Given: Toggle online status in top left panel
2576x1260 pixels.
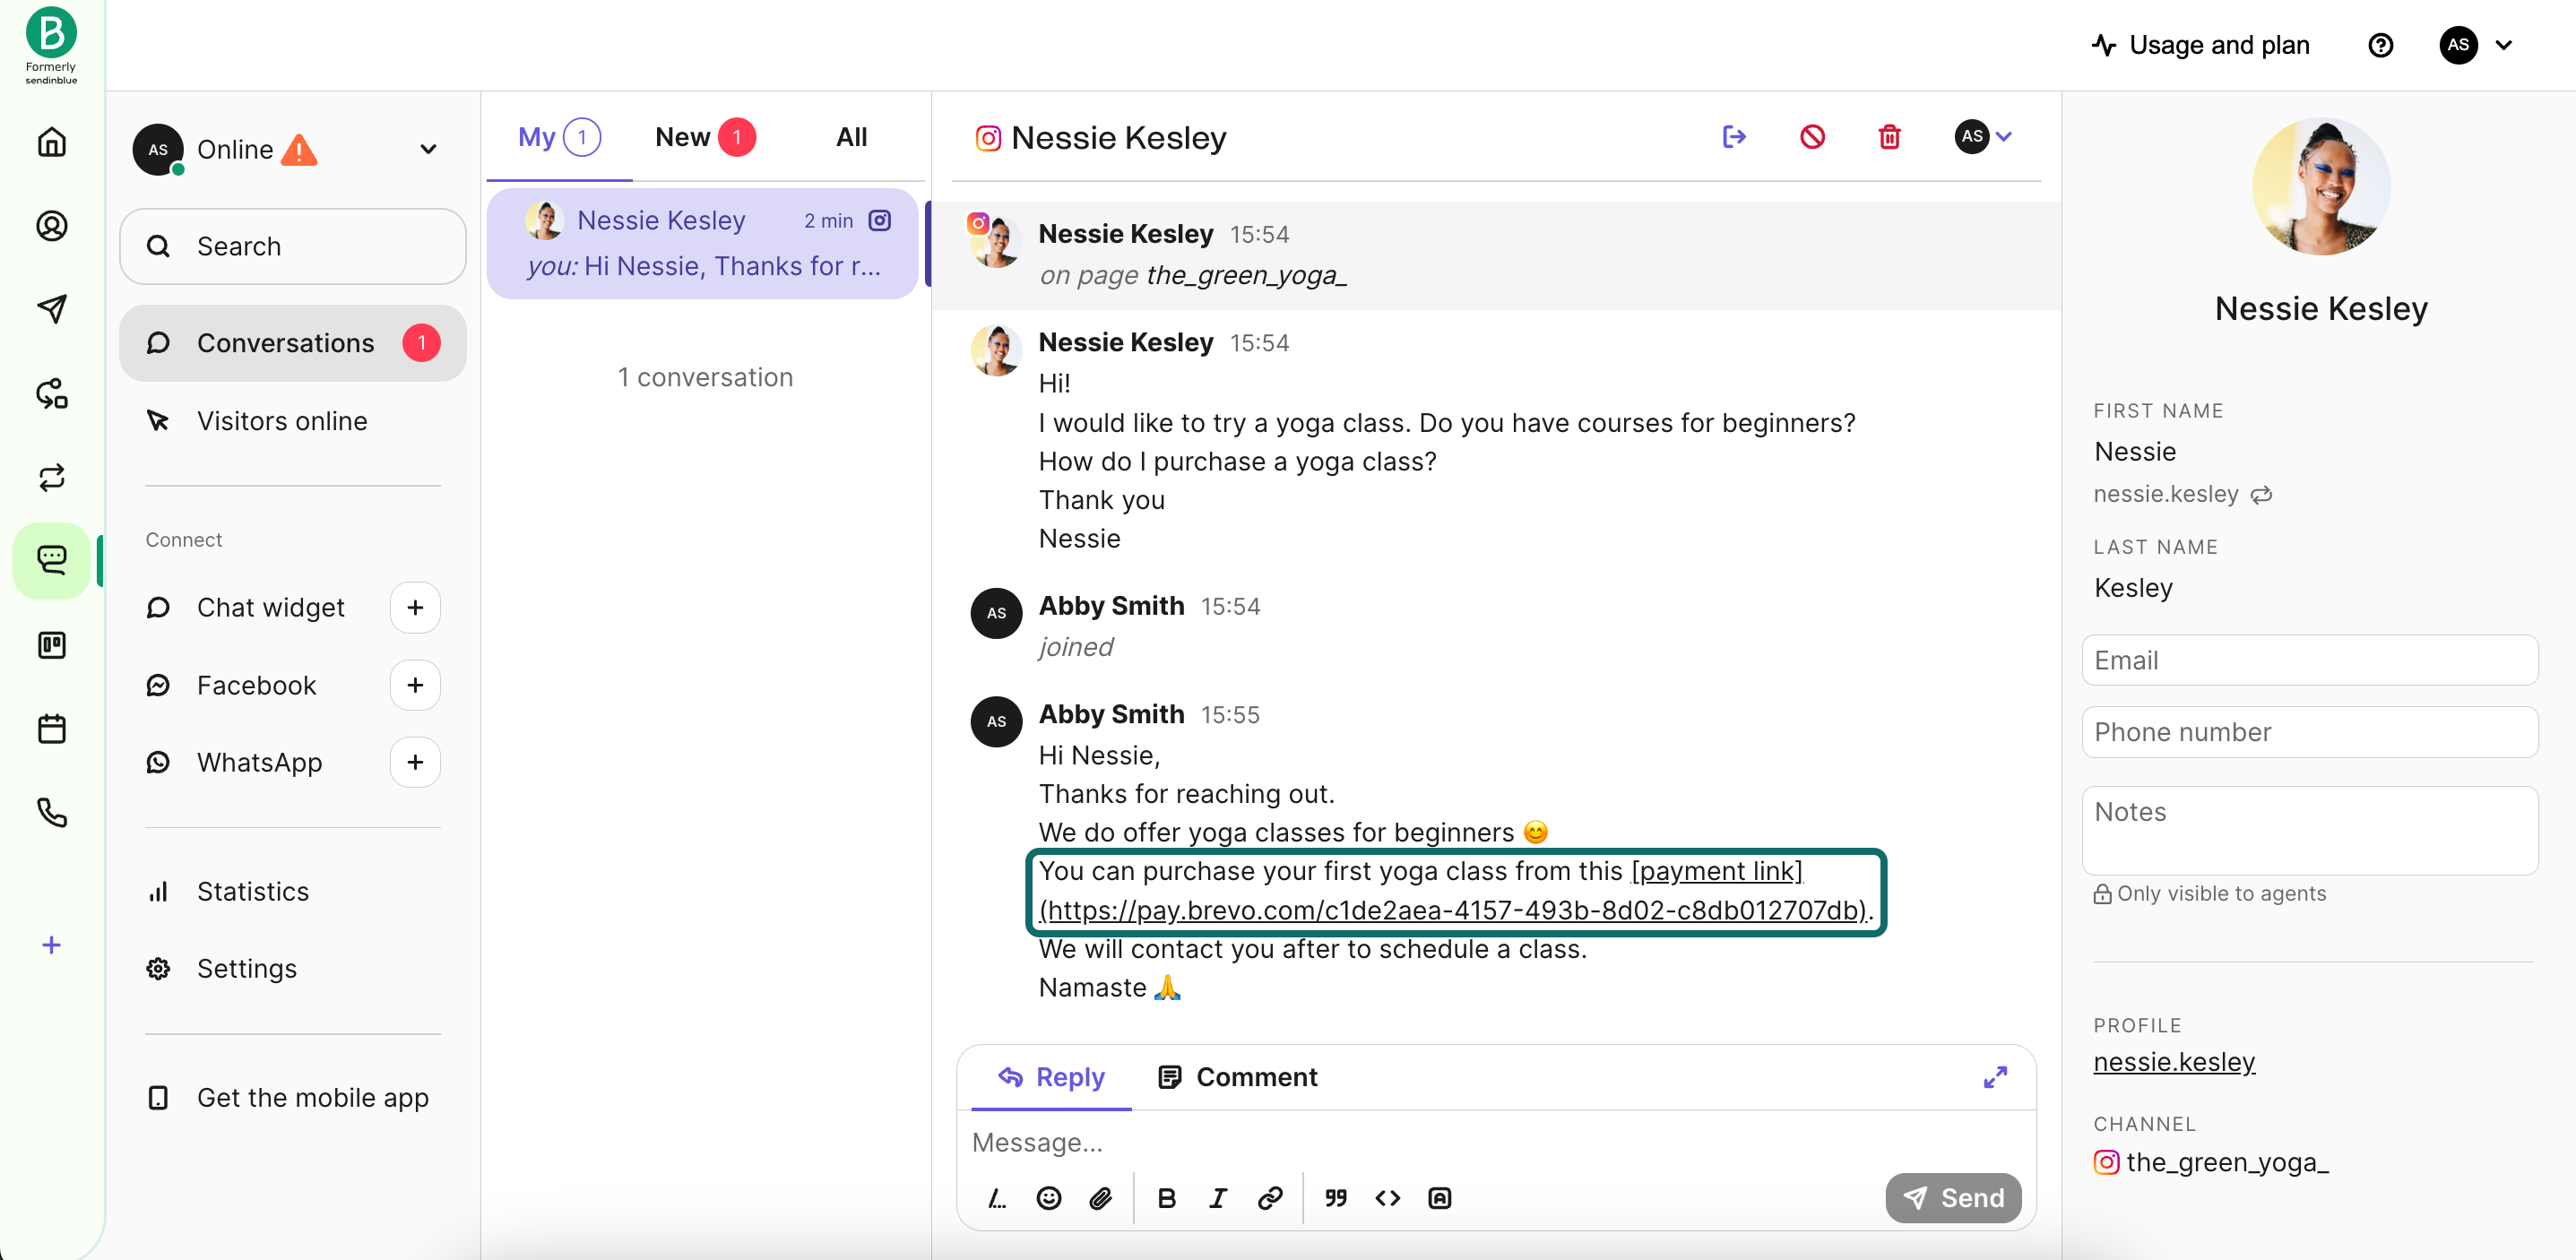Looking at the screenshot, I should (236, 148).
